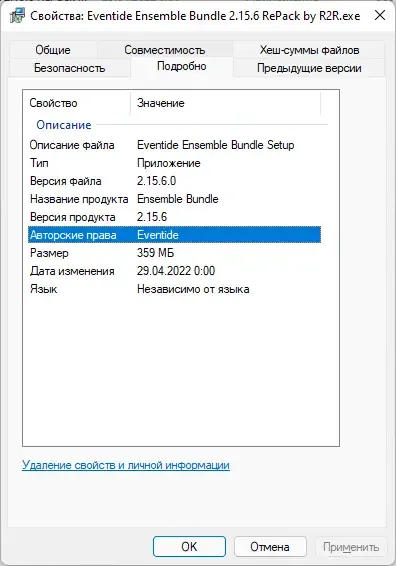Confirm with the OK button

[189, 547]
